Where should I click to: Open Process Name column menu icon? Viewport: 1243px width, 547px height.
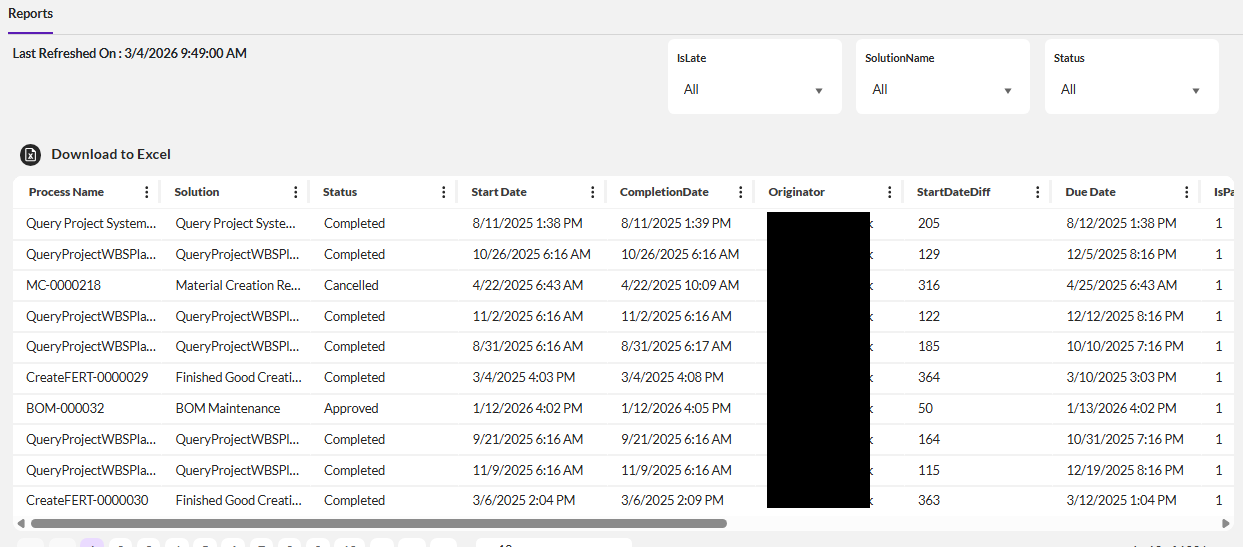pos(147,192)
